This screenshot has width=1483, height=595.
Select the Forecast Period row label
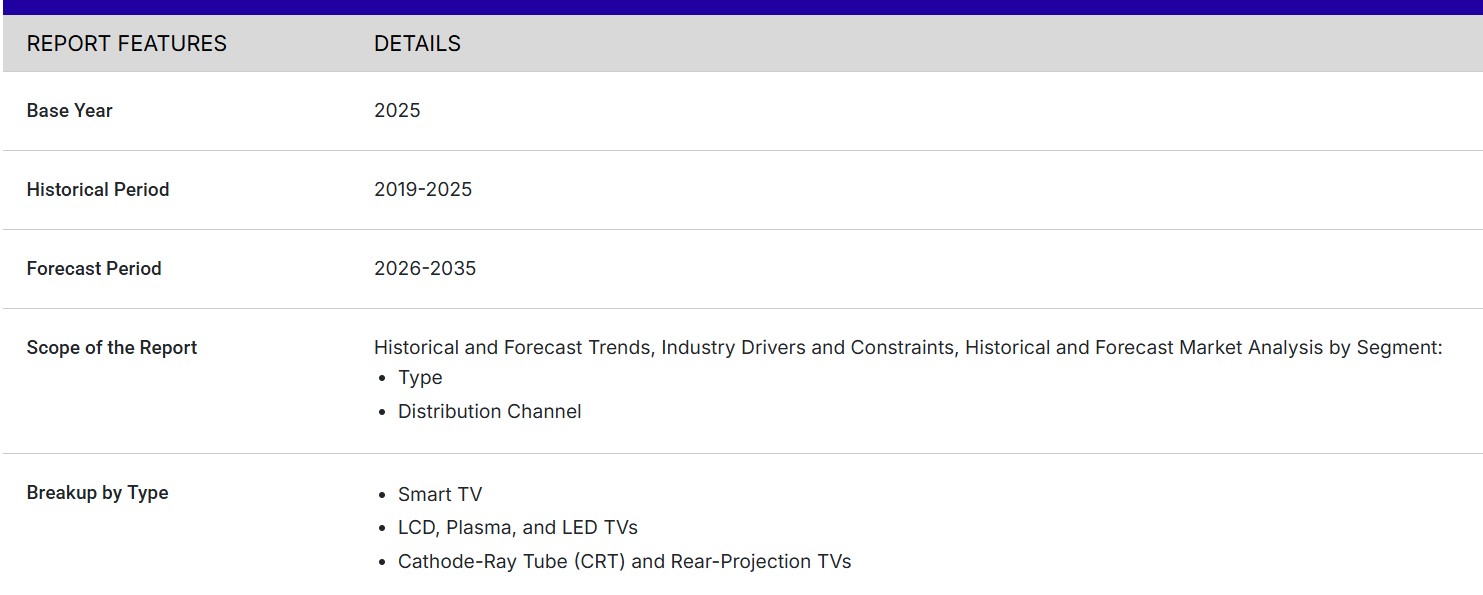pos(93,269)
